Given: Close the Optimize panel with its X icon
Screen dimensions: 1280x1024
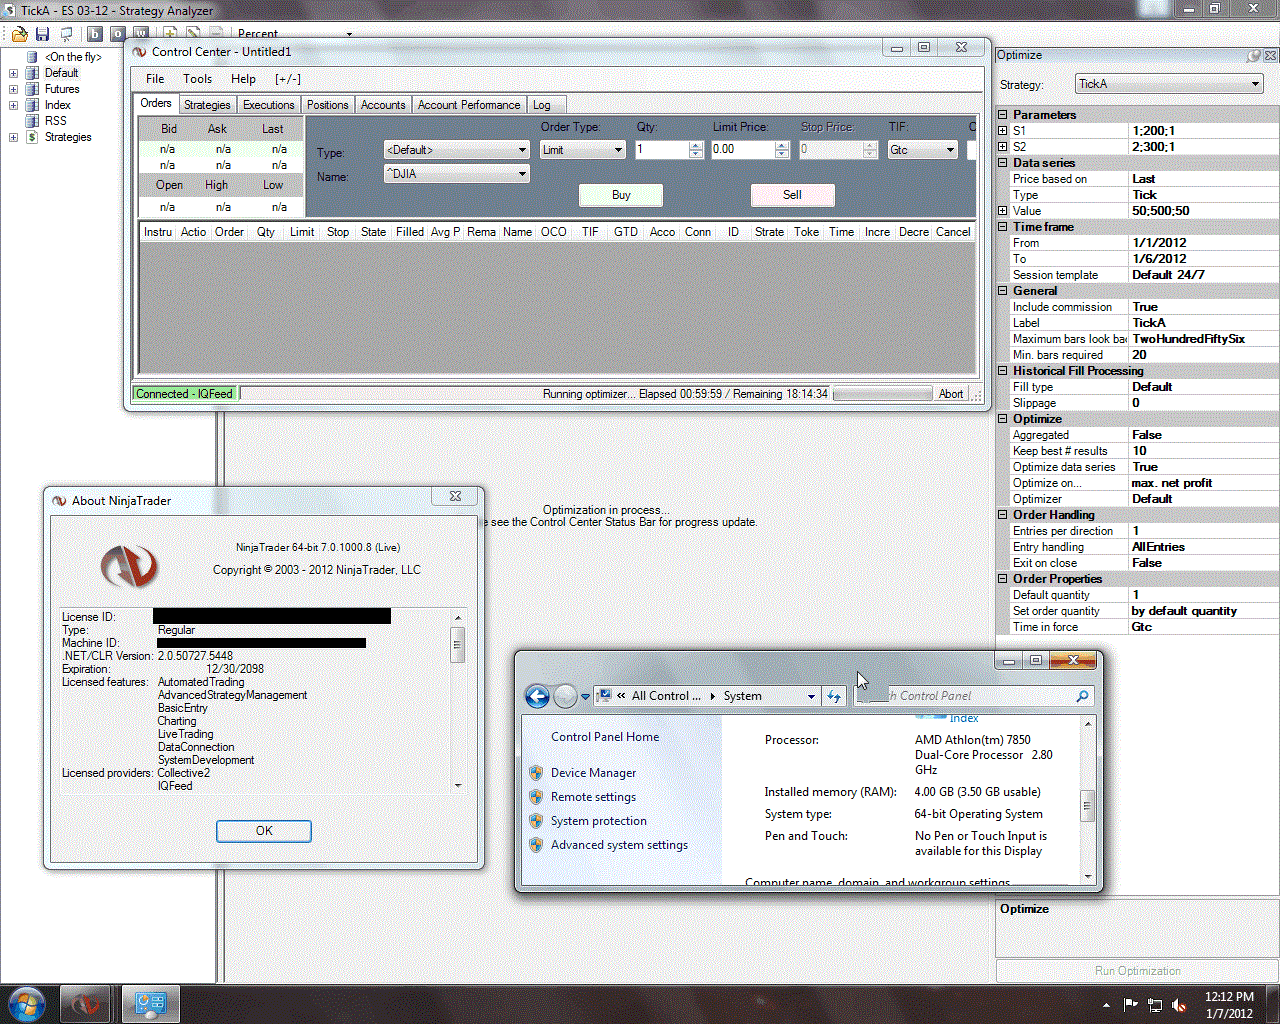Looking at the screenshot, I should click(x=1271, y=56).
